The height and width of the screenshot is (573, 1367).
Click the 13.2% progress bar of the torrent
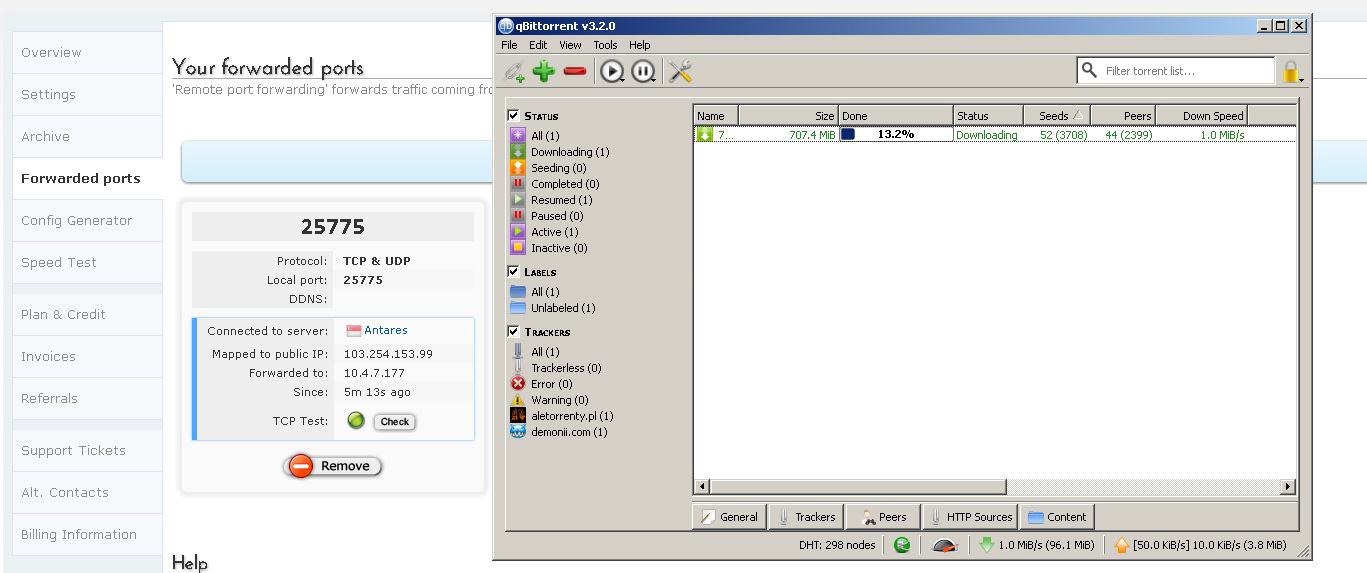point(896,134)
